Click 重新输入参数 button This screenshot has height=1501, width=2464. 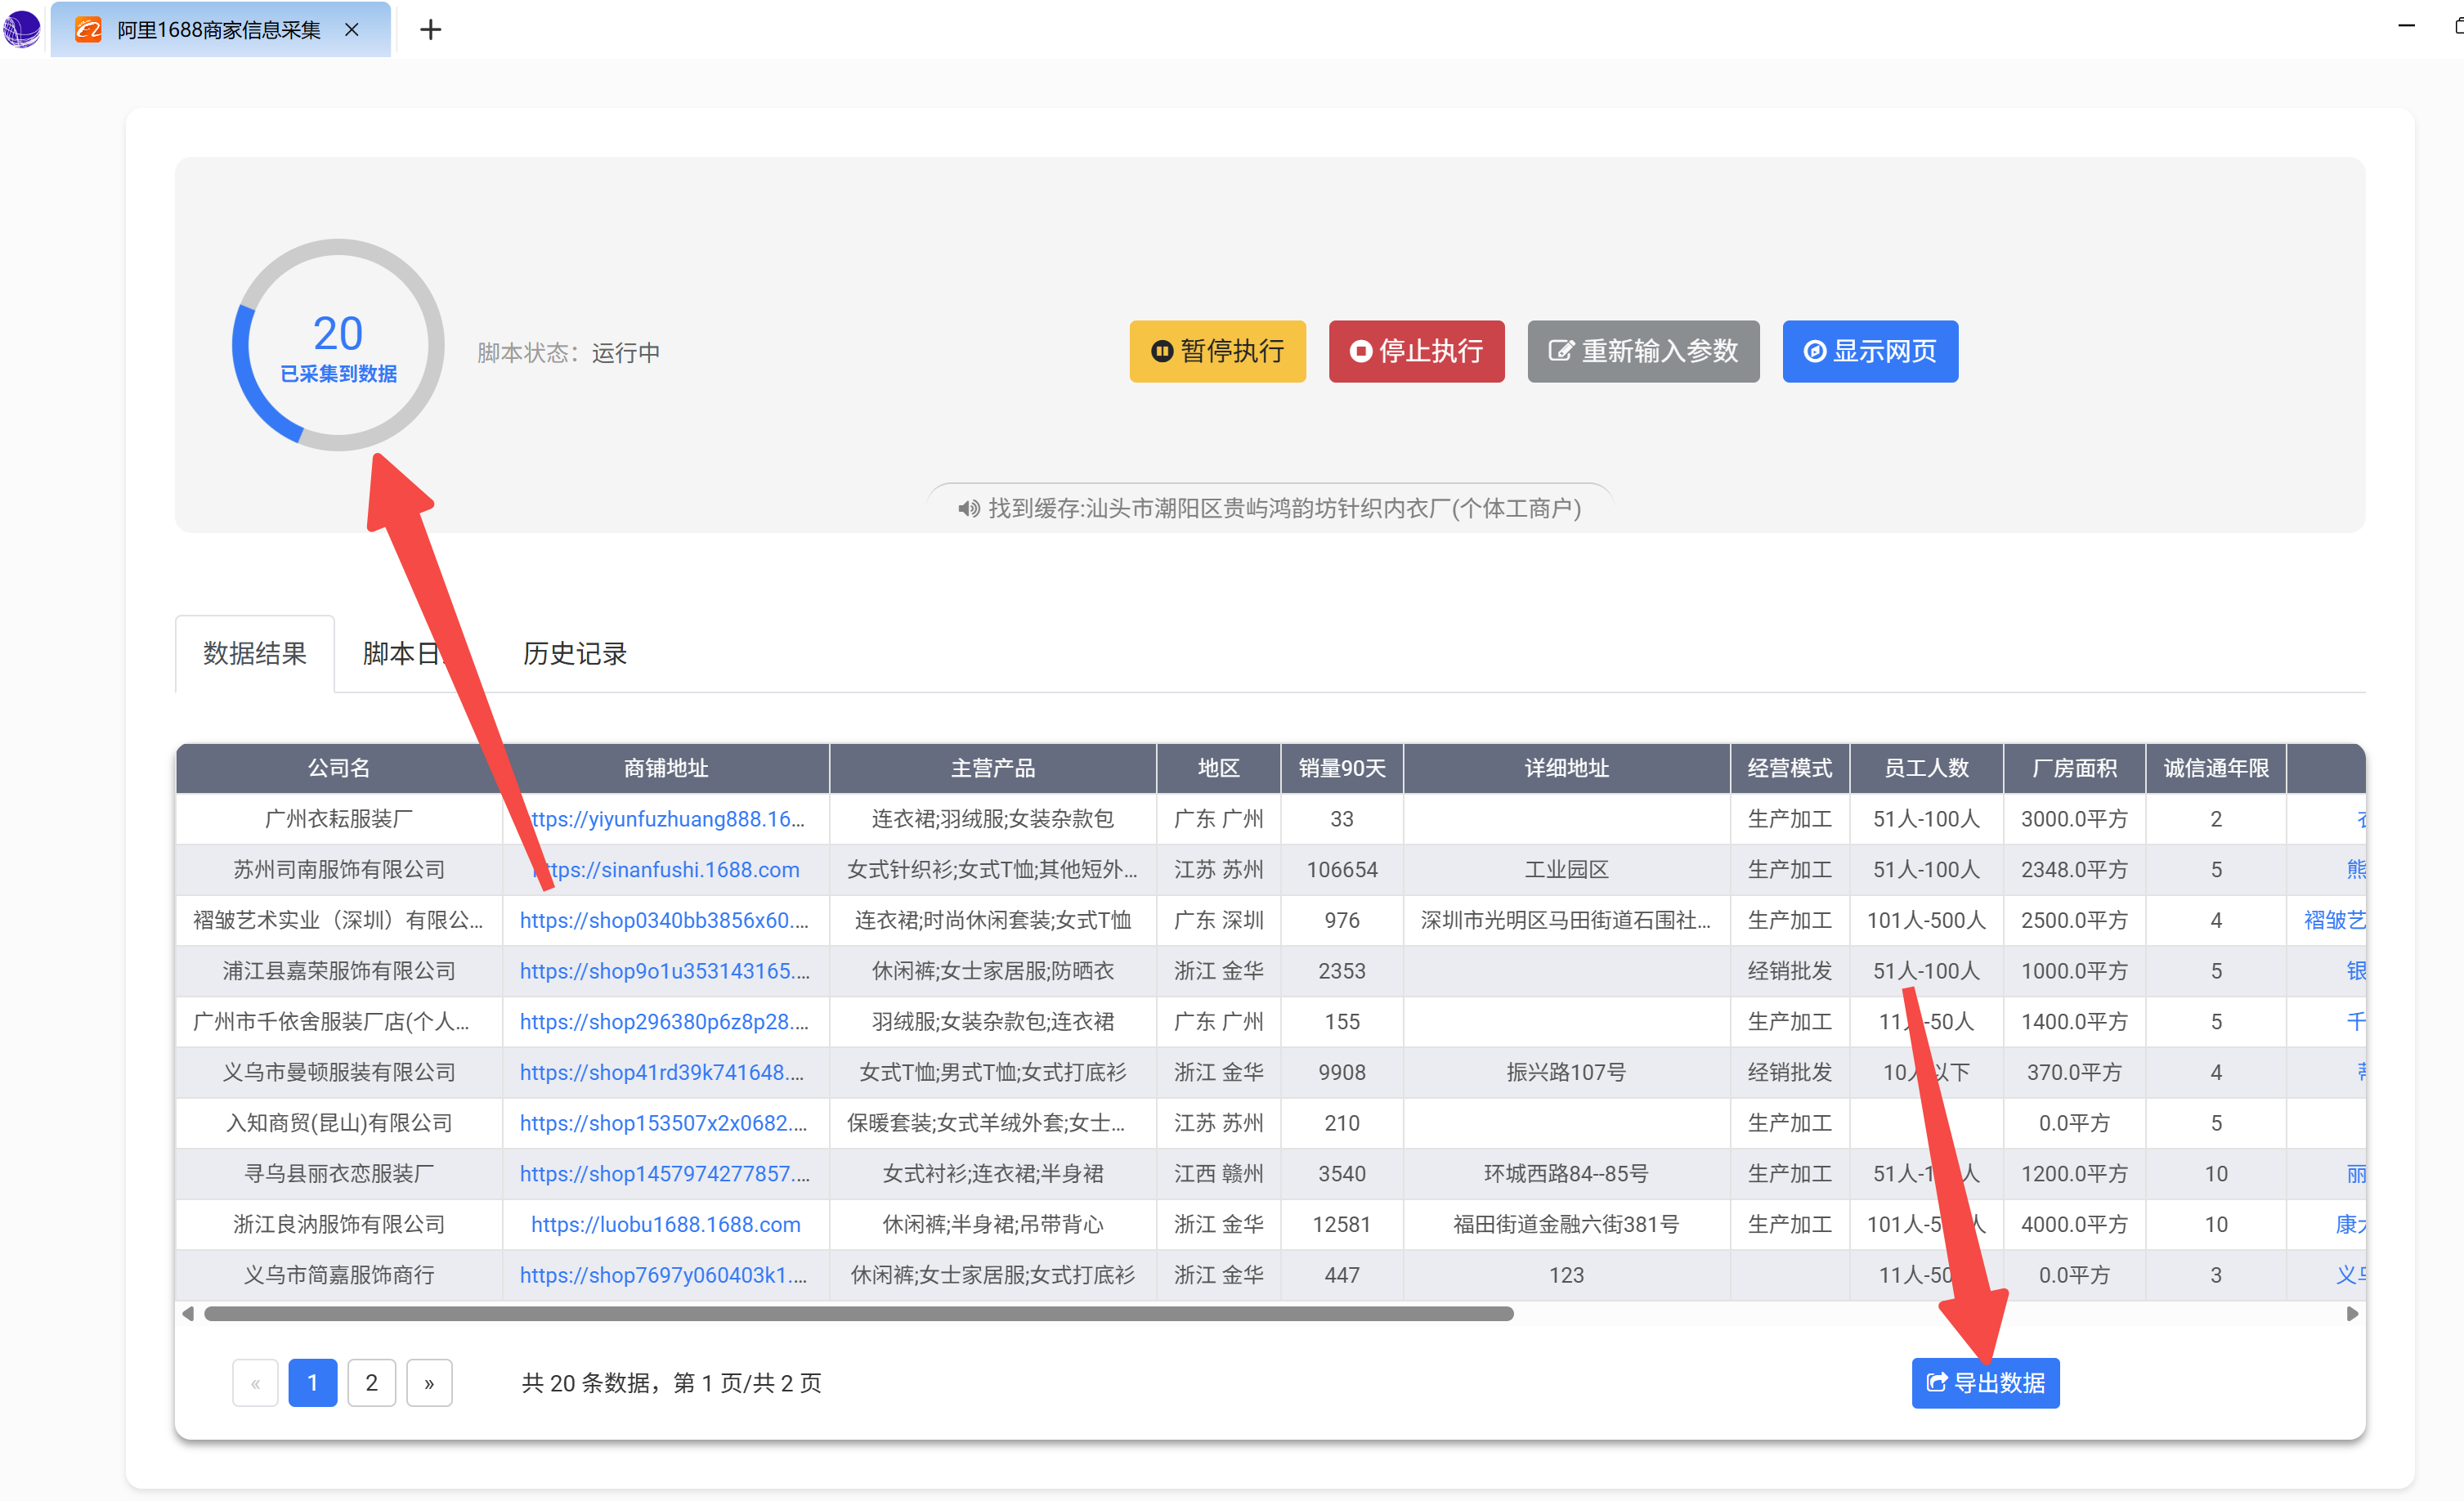coord(1643,351)
